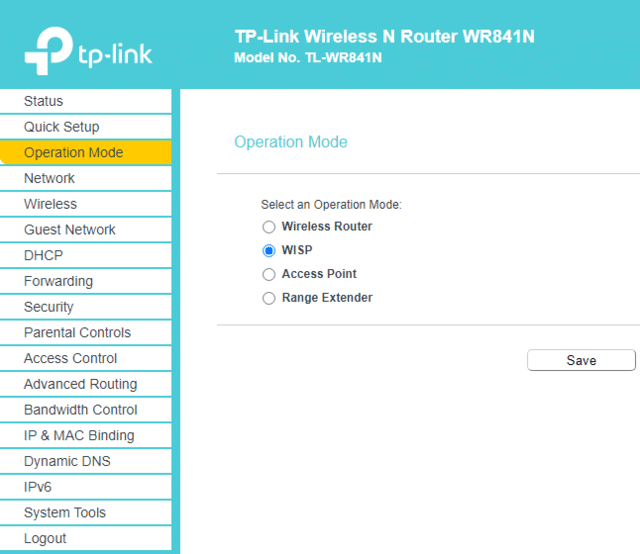
Task: Select the Wireless Router radio button
Action: pos(269,227)
